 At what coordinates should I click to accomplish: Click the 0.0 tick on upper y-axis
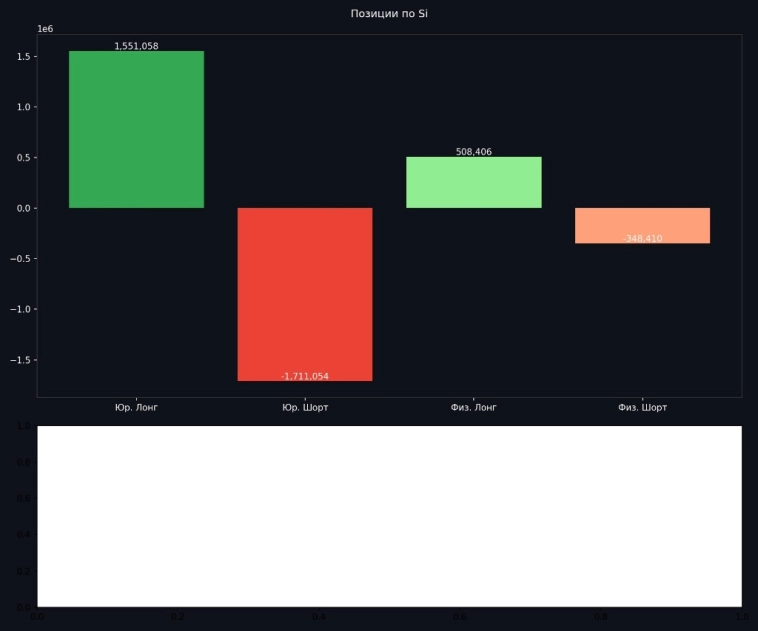pyautogui.click(x=23, y=208)
